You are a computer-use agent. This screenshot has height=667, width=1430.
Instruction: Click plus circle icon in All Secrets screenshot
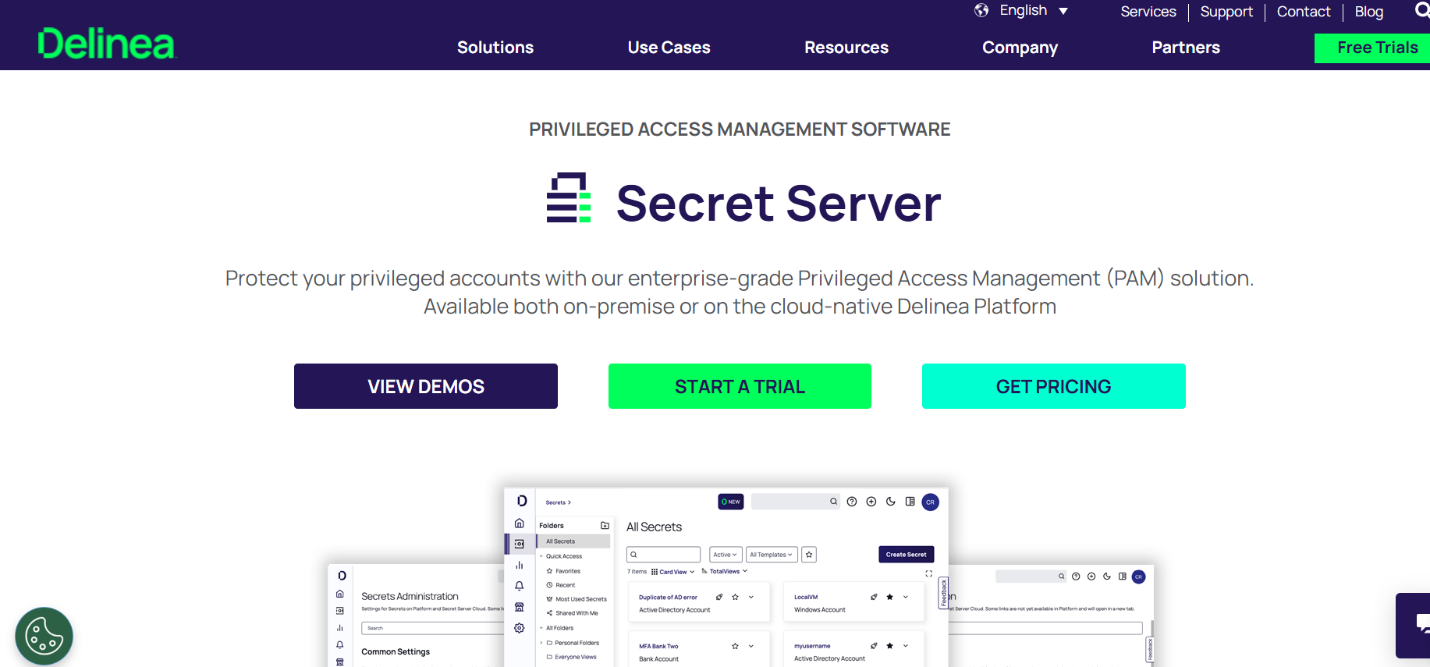tap(871, 502)
